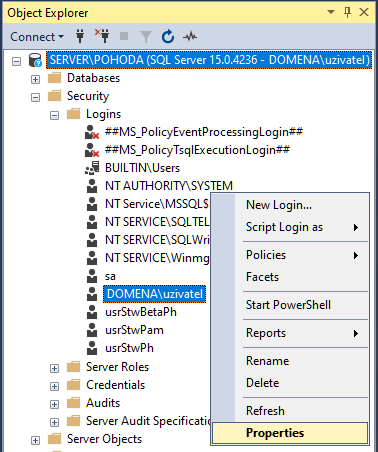378x452 pixels.
Task: Select the NT Service\MSSQL$ login
Action: 157,204
